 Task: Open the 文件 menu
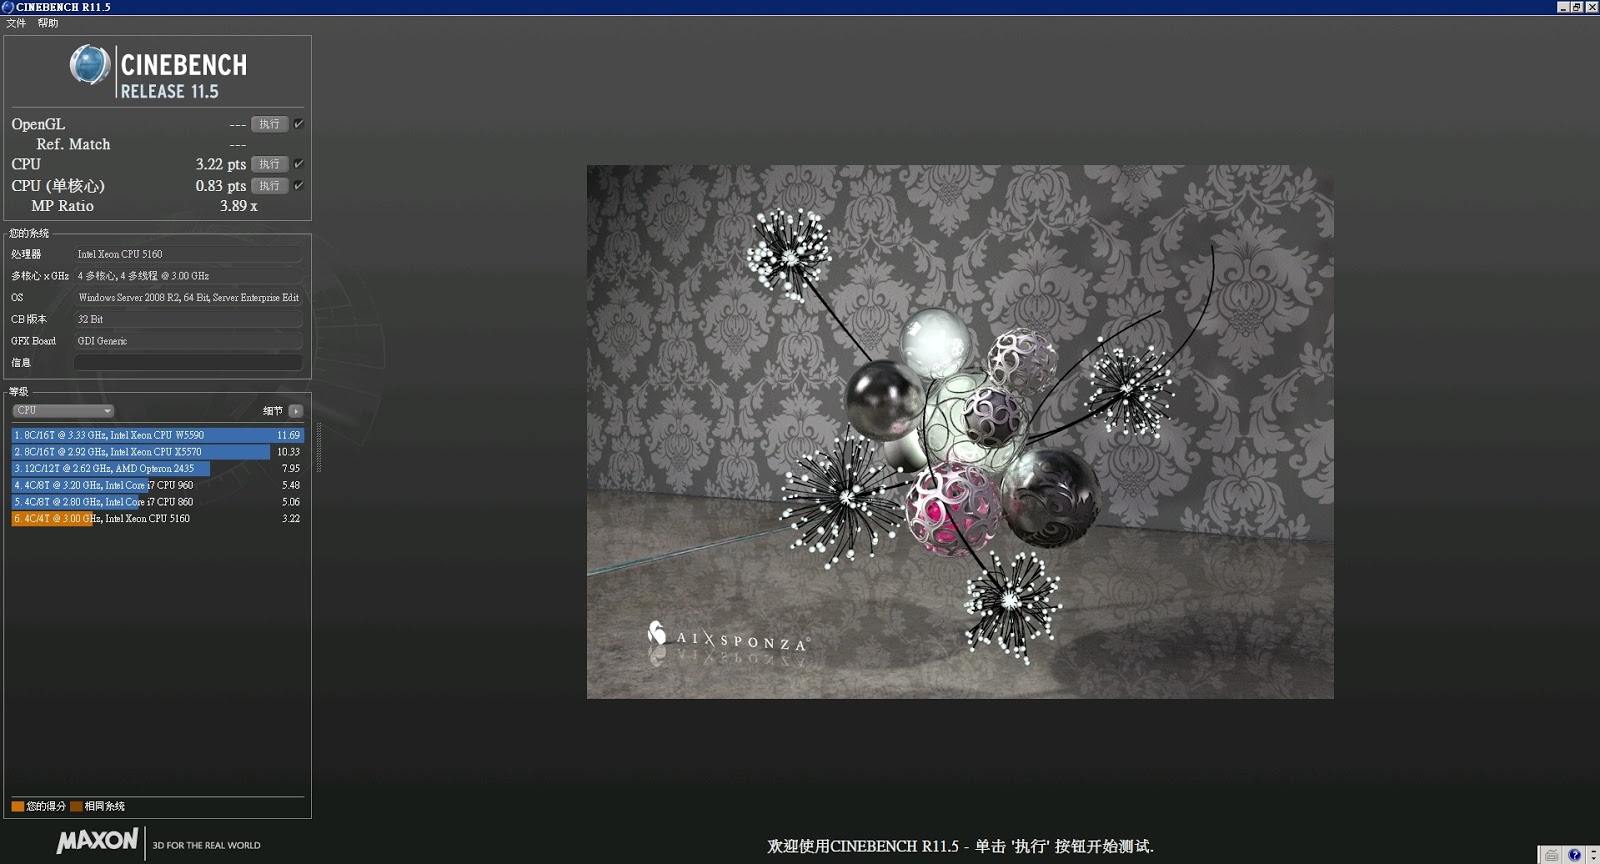click(x=16, y=23)
